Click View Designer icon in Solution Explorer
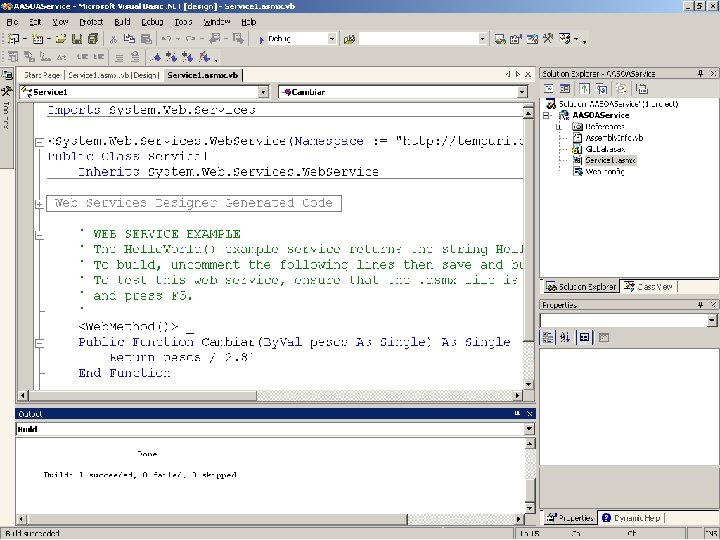The width and height of the screenshot is (720, 540). pos(565,89)
